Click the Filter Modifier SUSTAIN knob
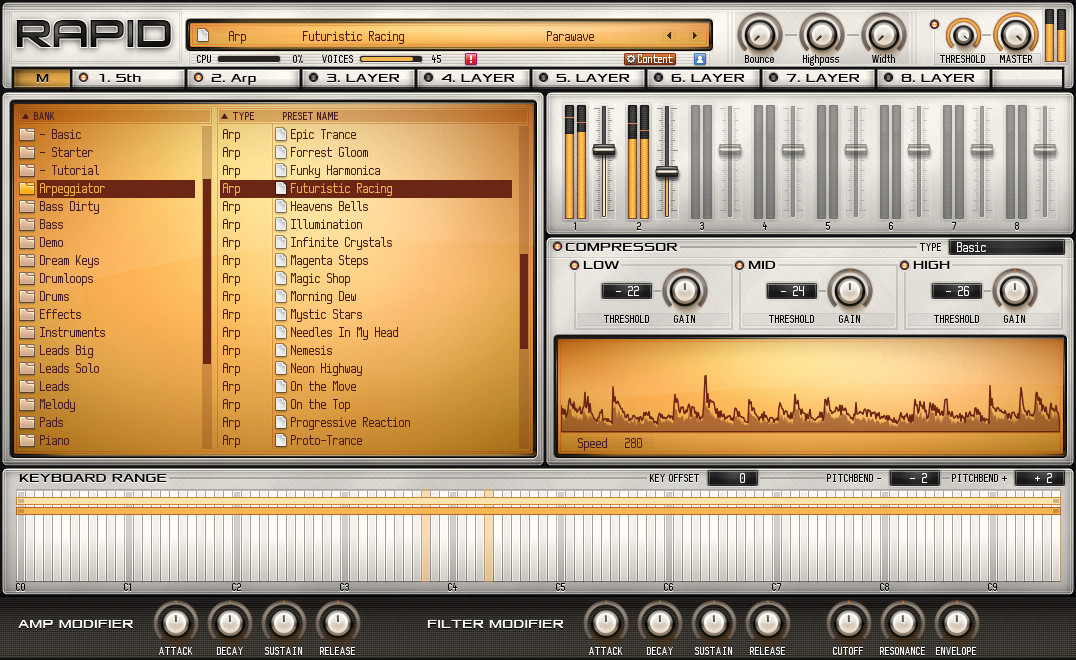The height and width of the screenshot is (660, 1076). (713, 623)
